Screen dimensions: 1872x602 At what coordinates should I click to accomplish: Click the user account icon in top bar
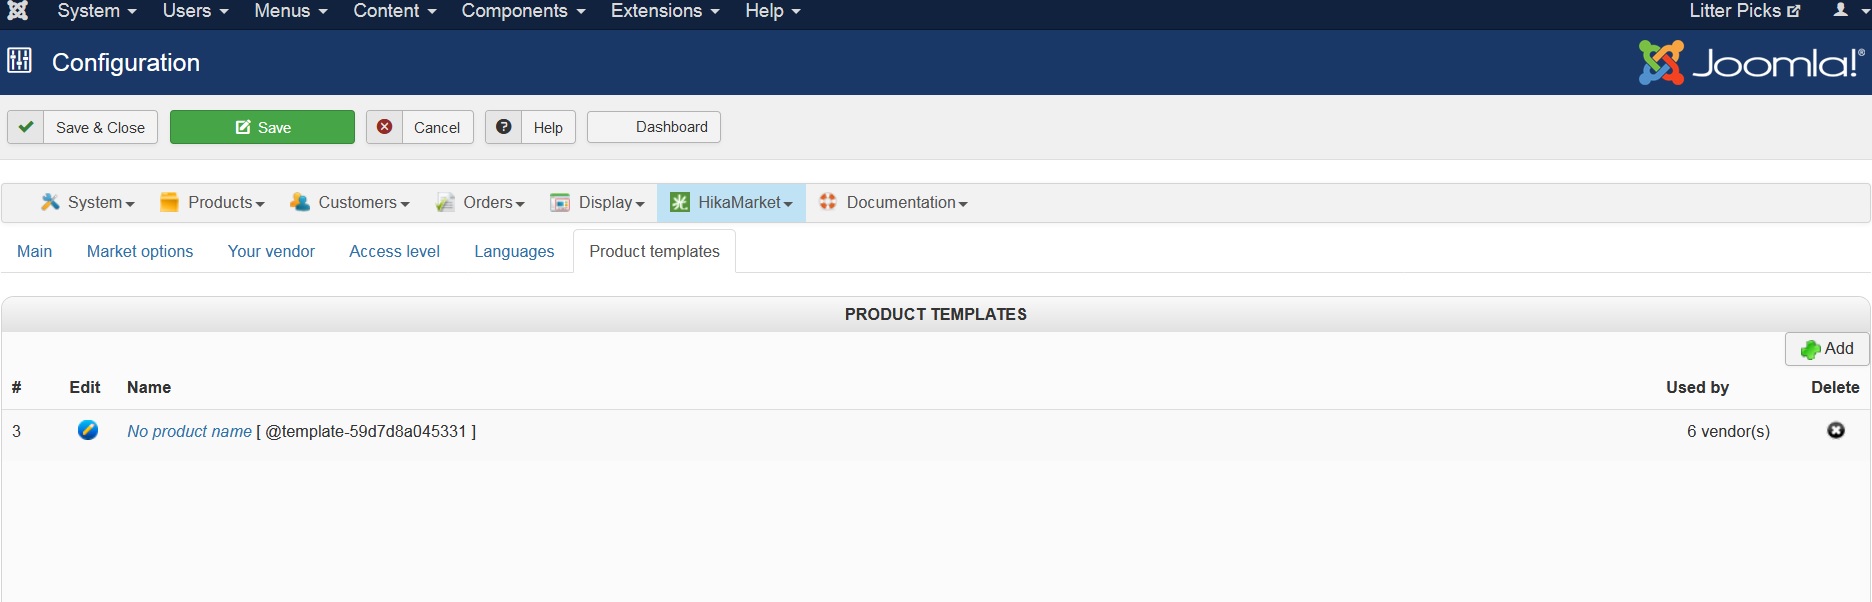[1840, 11]
